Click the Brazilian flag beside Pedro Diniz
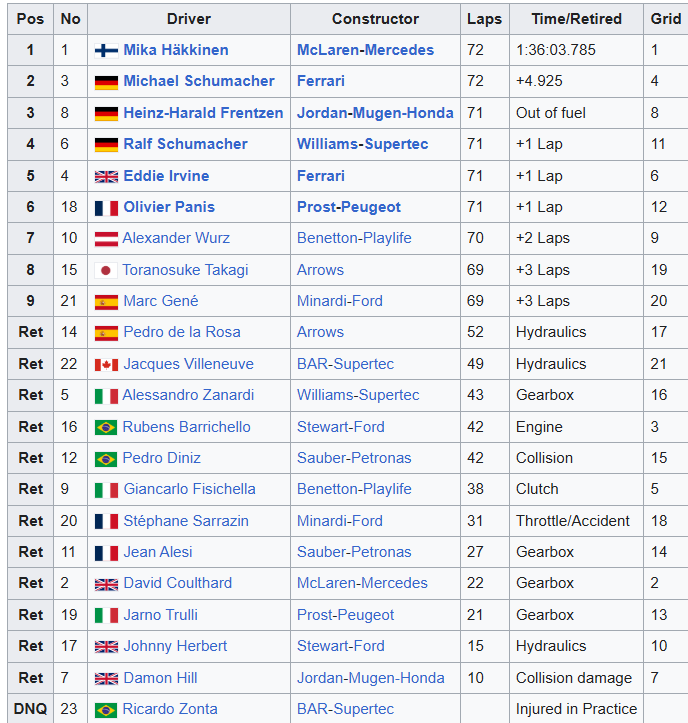 (x=106, y=459)
